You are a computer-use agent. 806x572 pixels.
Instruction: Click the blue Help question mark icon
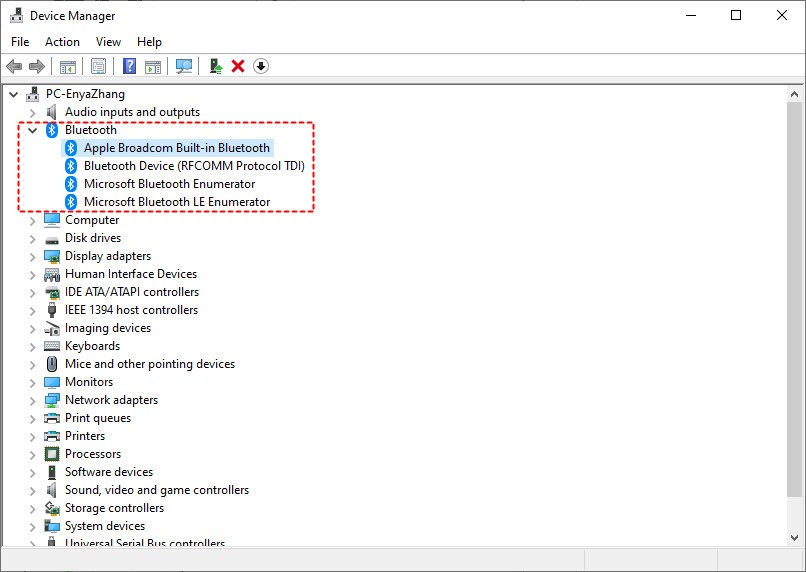[x=130, y=66]
